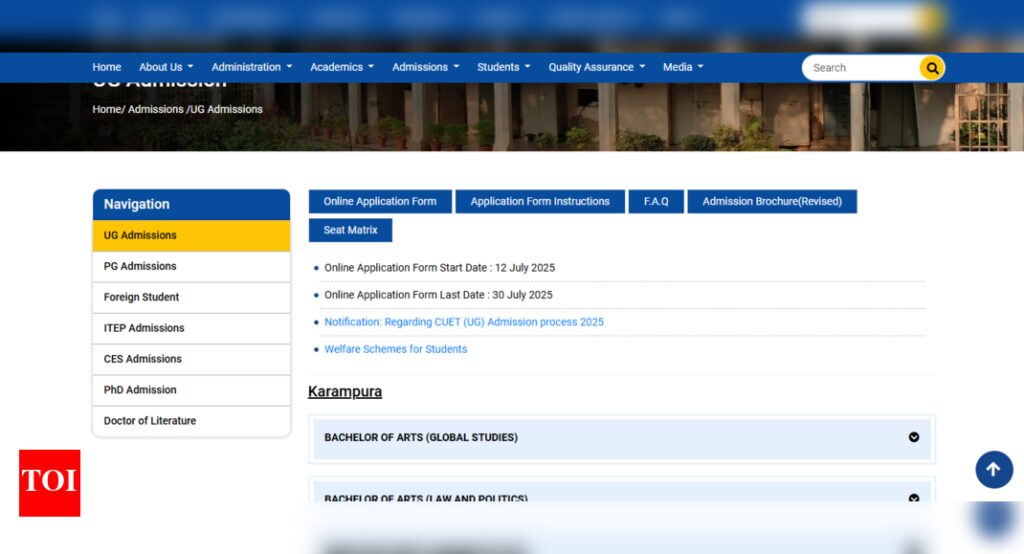Click the yellow search magnifier icon
The height and width of the screenshot is (554, 1024).
click(932, 68)
